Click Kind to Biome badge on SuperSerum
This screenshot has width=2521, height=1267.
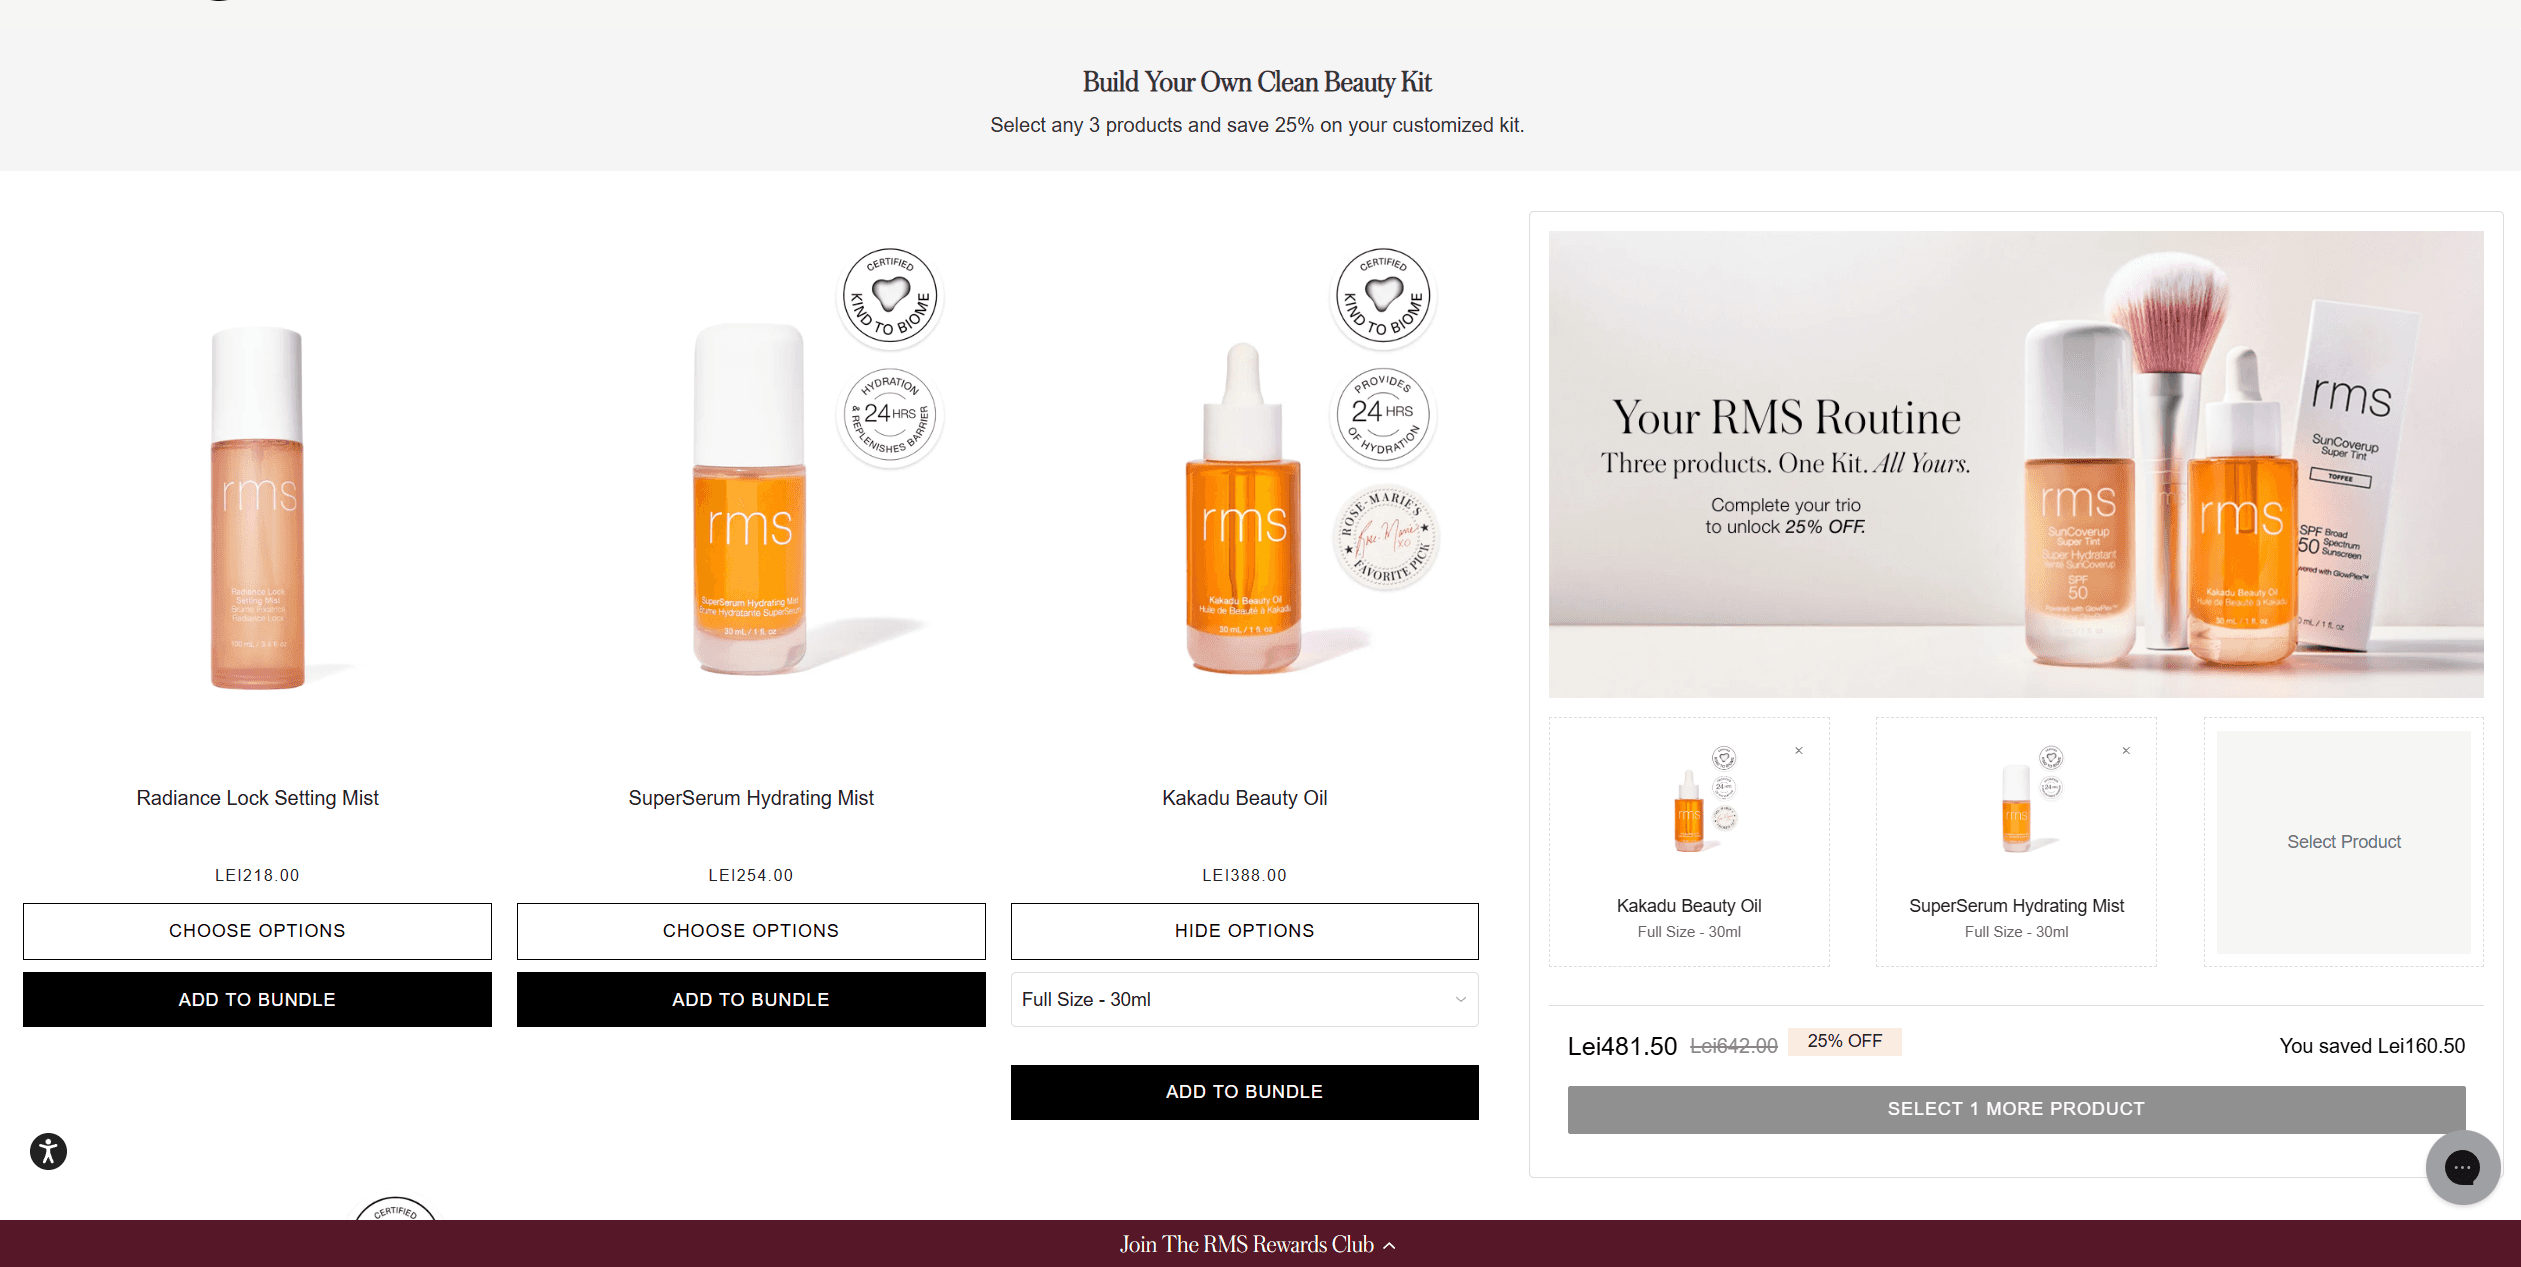[x=890, y=296]
